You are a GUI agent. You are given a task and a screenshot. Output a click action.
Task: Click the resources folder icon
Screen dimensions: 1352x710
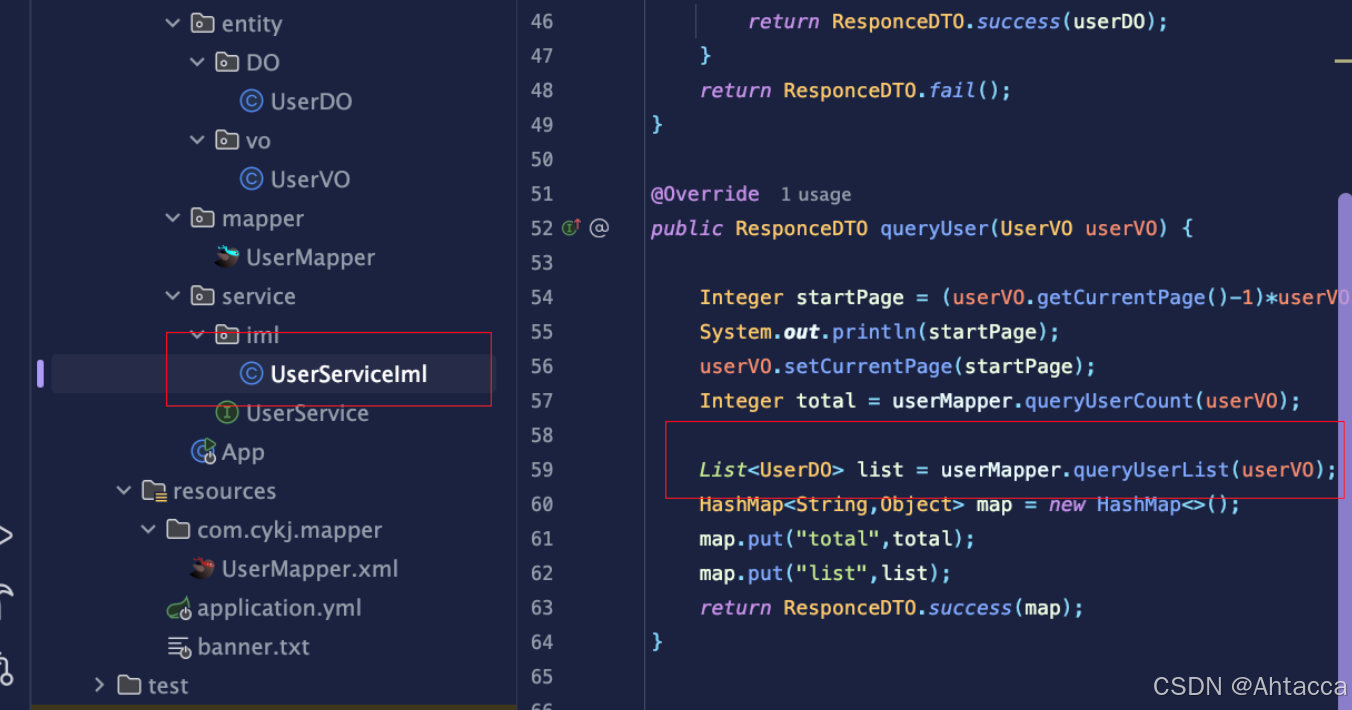point(154,491)
